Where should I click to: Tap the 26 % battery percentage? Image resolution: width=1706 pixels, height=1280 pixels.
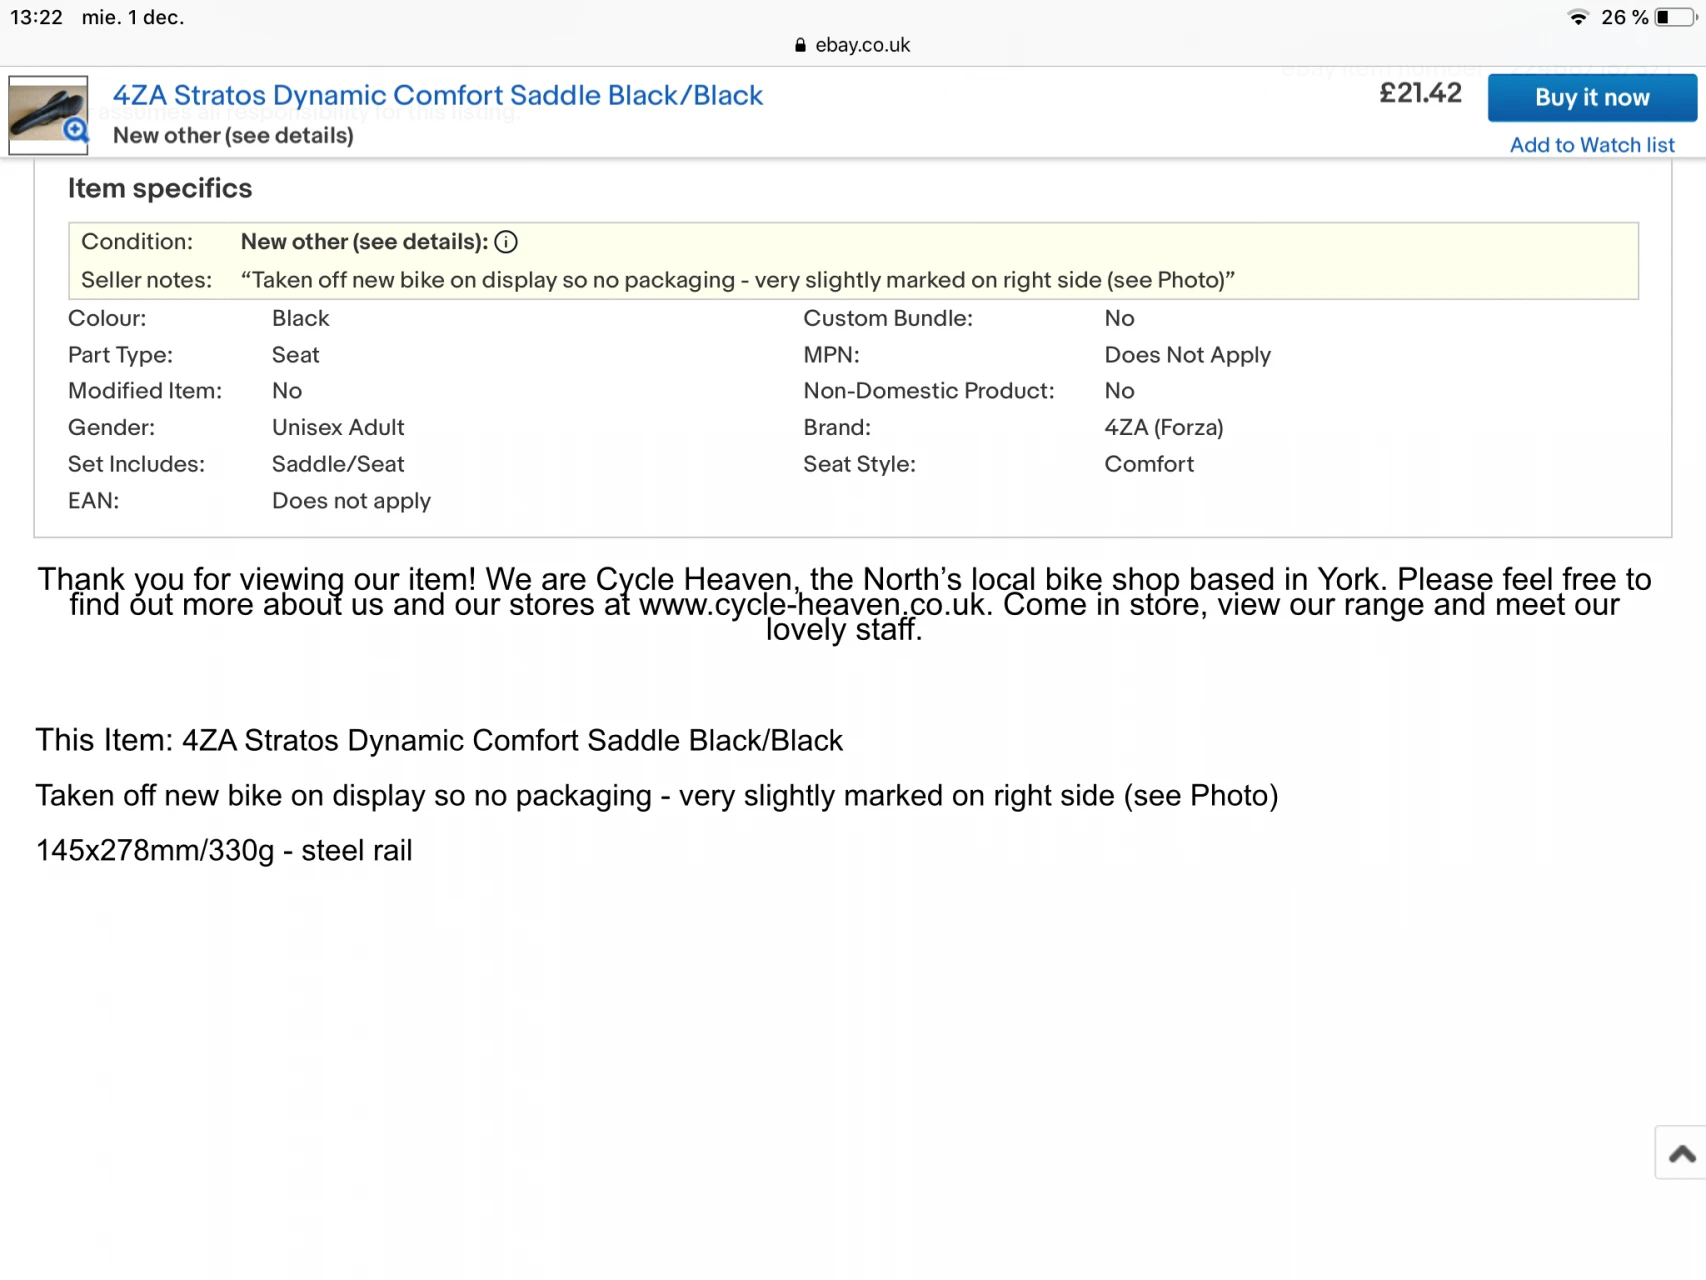click(x=1624, y=17)
